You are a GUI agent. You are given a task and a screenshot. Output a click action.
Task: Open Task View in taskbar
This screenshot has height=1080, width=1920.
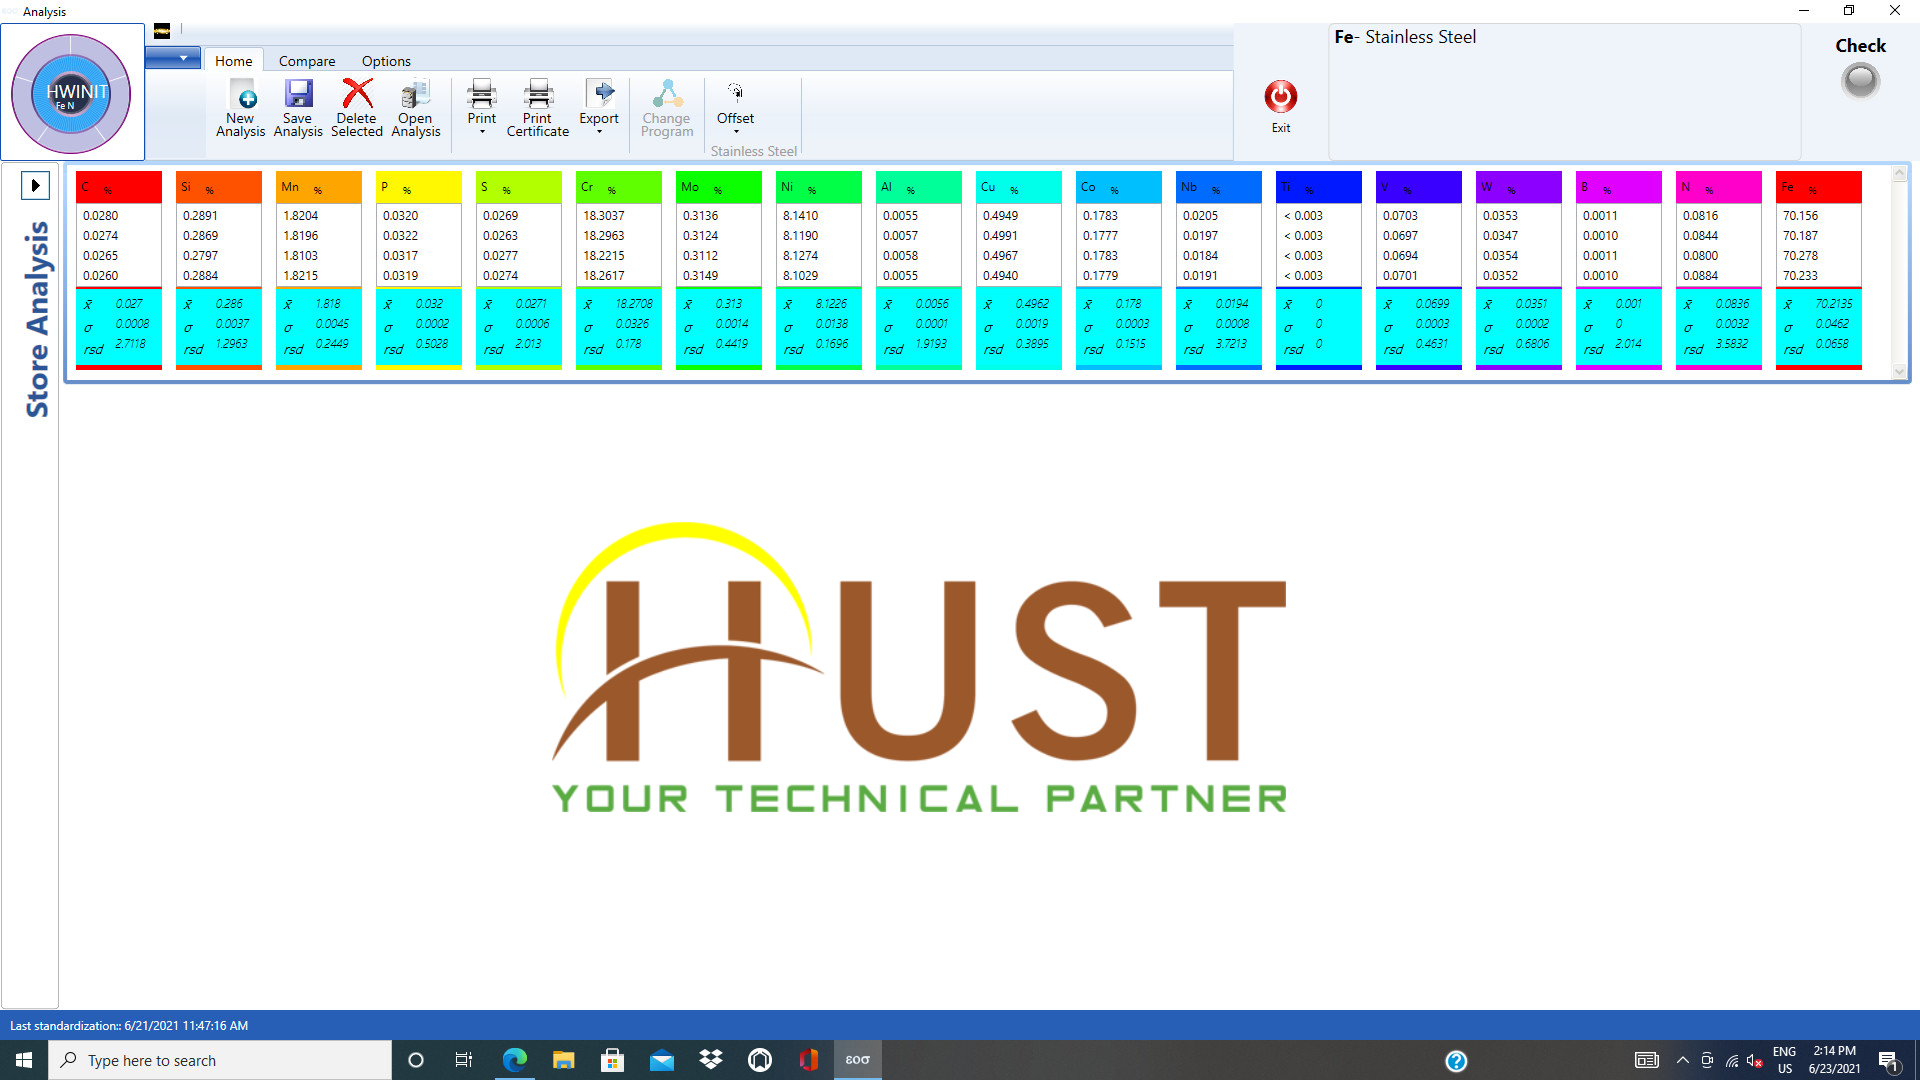pyautogui.click(x=463, y=1060)
